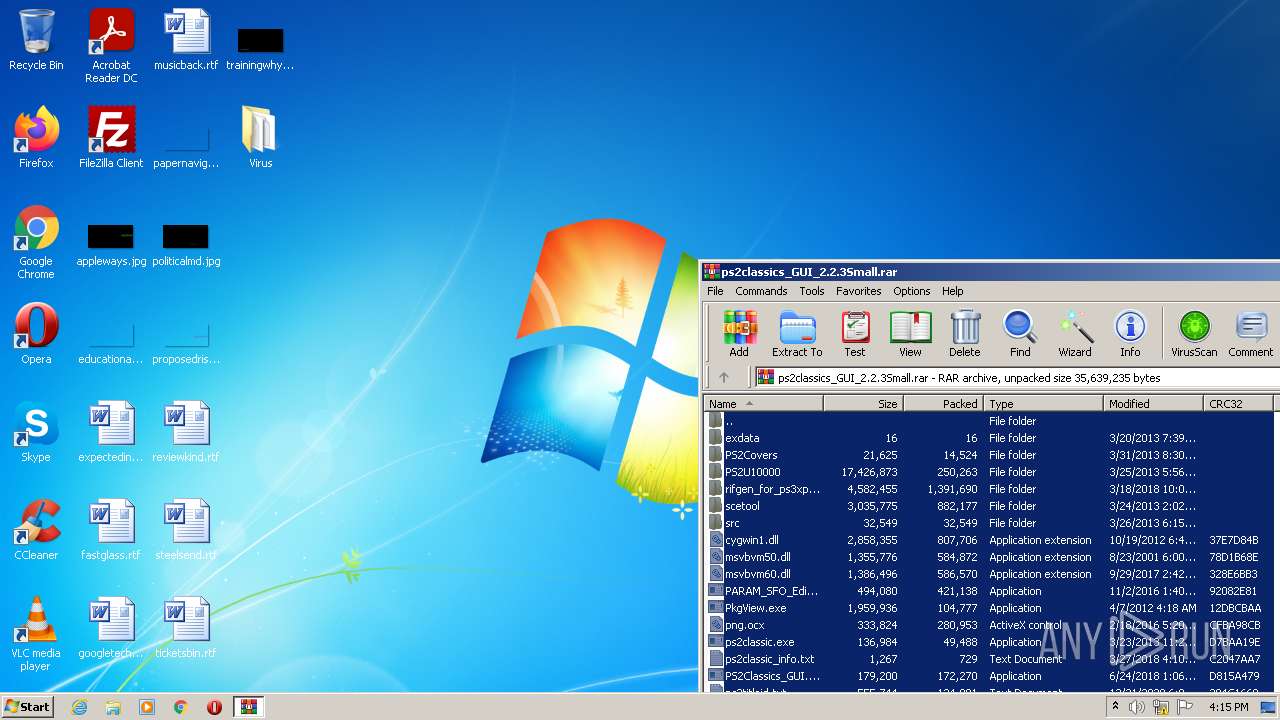
Task: Open the Favorites menu
Action: pos(859,291)
